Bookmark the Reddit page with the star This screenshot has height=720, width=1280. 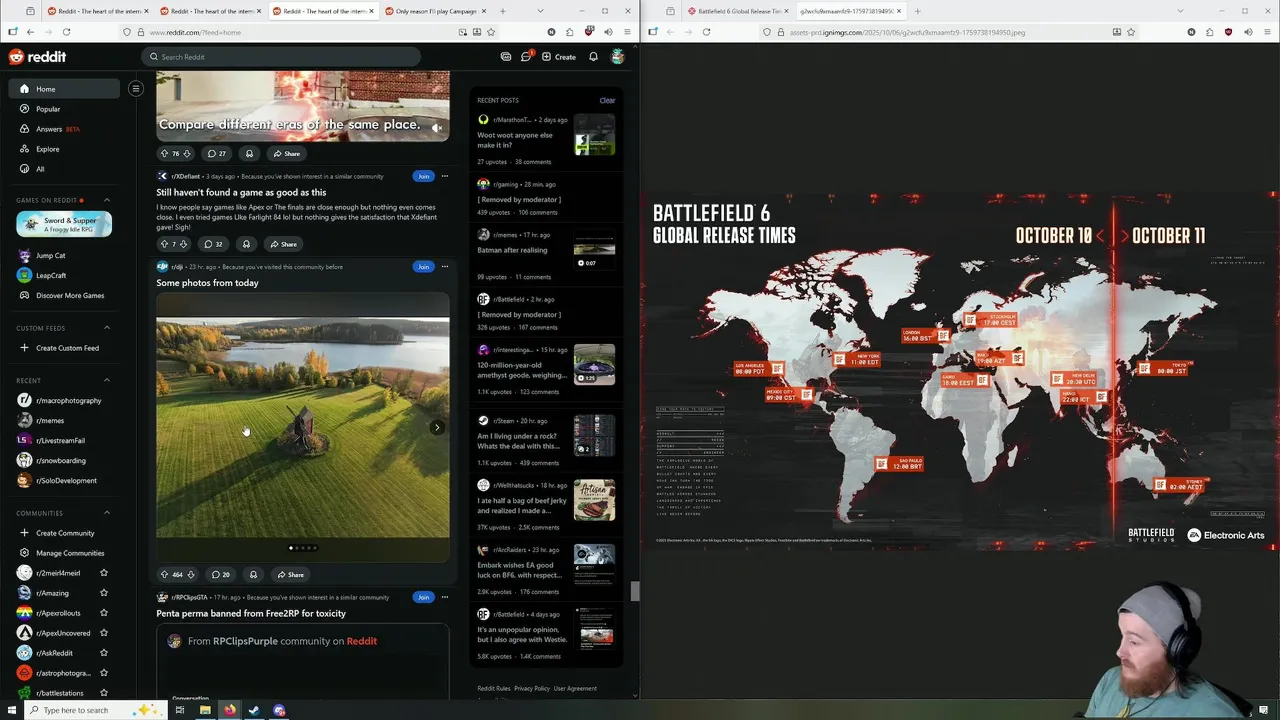click(491, 32)
